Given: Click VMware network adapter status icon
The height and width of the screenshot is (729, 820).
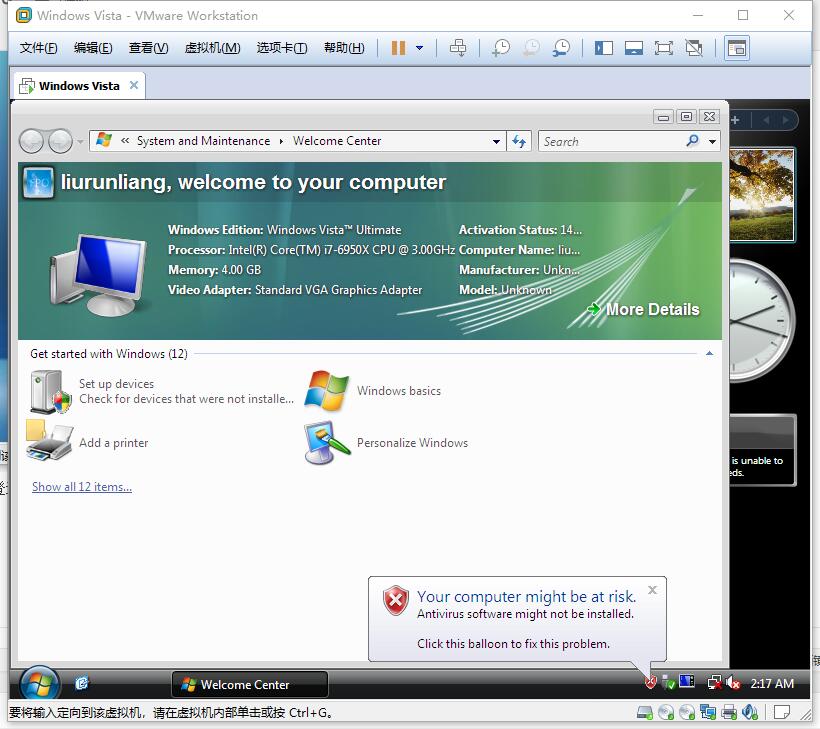Looking at the screenshot, I should 708,712.
